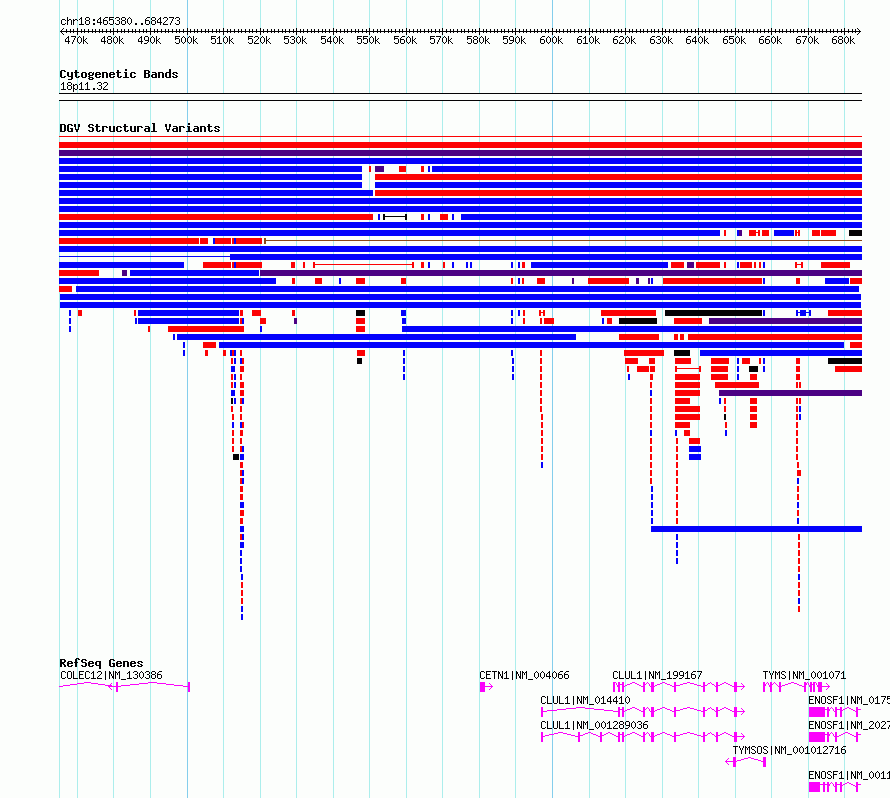Open the CLUL1|NM_199167 transcript label
Viewport: 890px width, 798px height.
657,675
